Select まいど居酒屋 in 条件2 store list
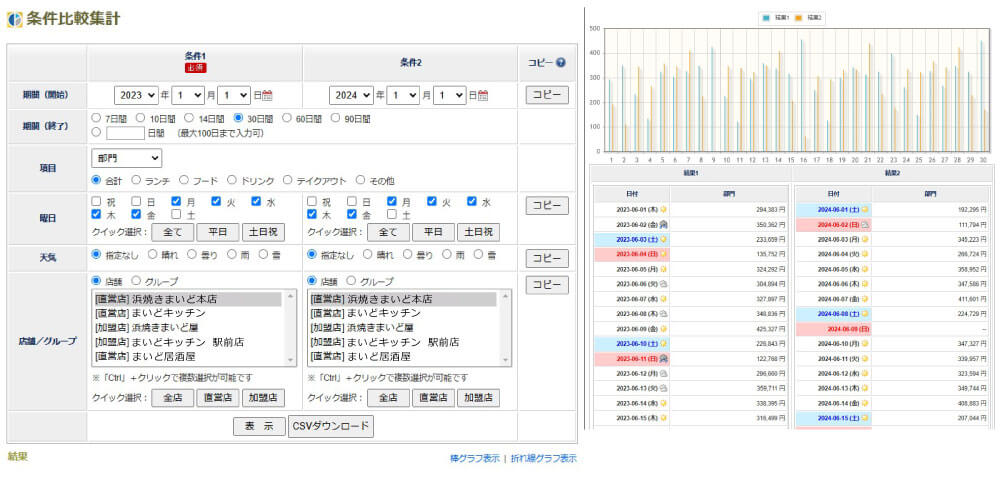This screenshot has width=1000, height=480. pos(402,356)
